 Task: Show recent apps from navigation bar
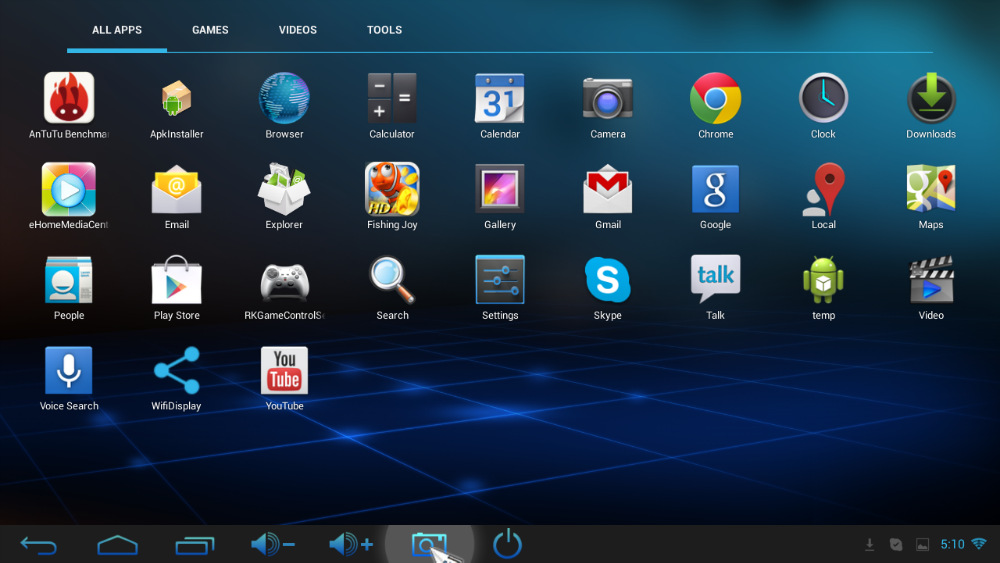[x=195, y=545]
